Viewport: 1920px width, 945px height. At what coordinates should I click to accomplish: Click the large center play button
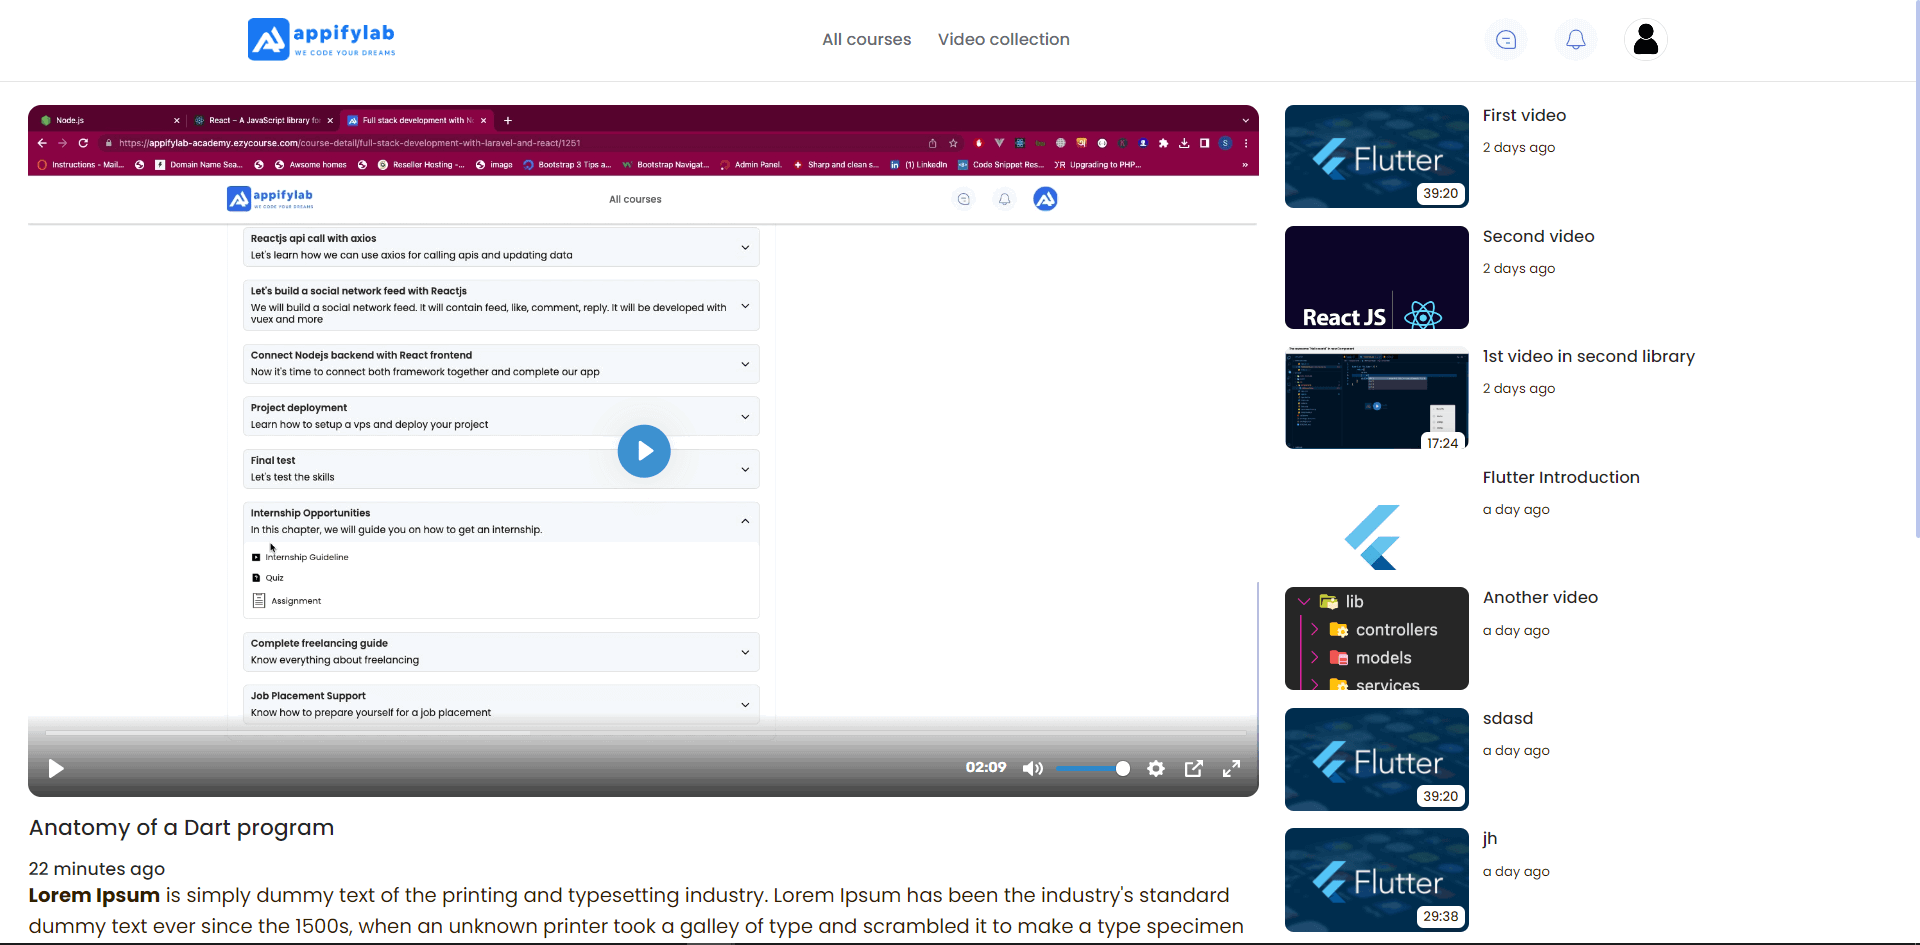(644, 451)
